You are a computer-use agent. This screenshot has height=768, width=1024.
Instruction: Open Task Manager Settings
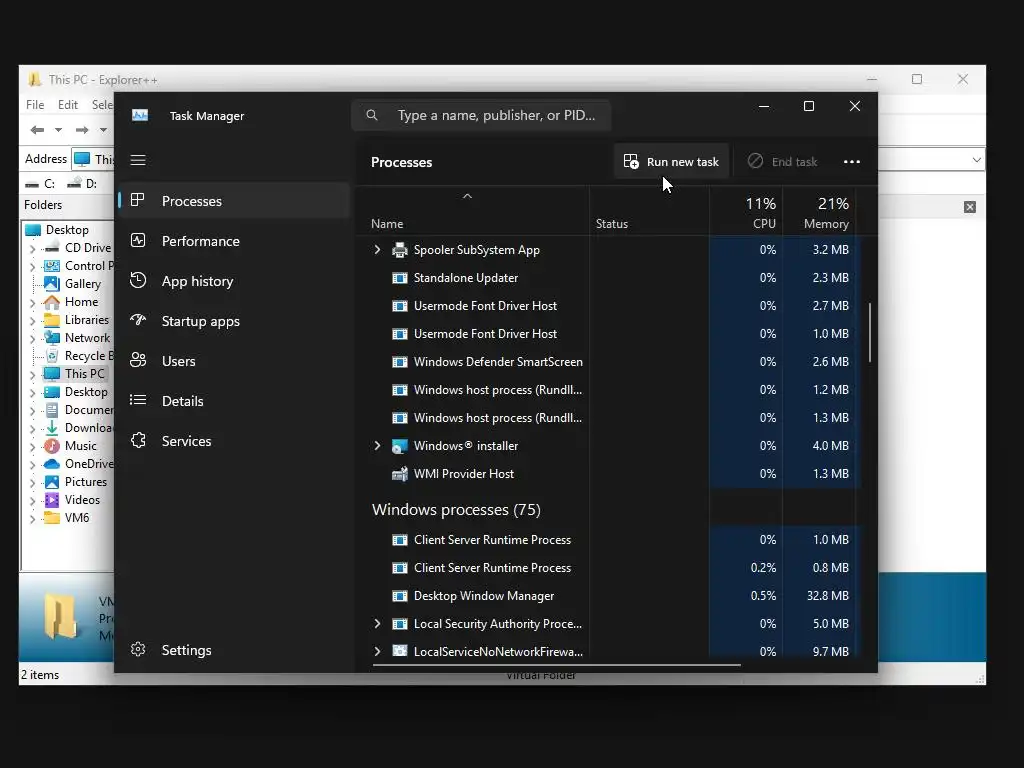pos(234,650)
